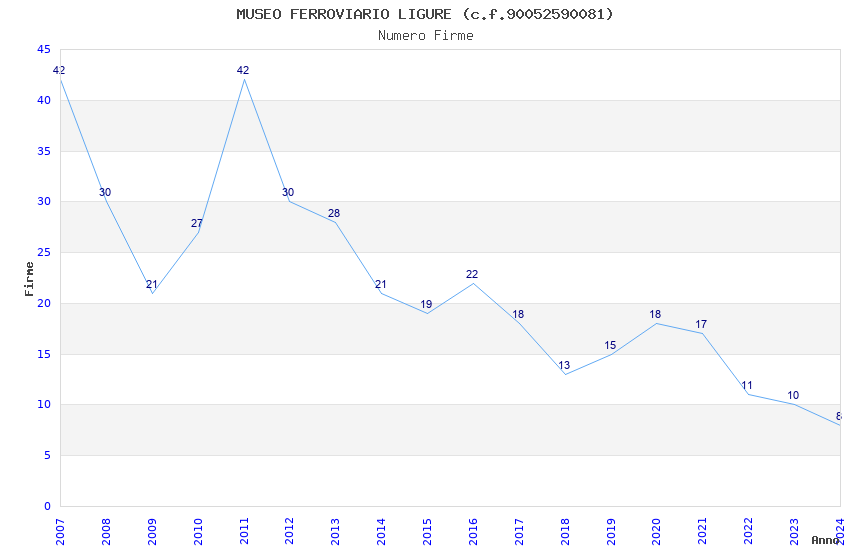
Task: Click y-axis tick value 5
Action: click(47, 456)
